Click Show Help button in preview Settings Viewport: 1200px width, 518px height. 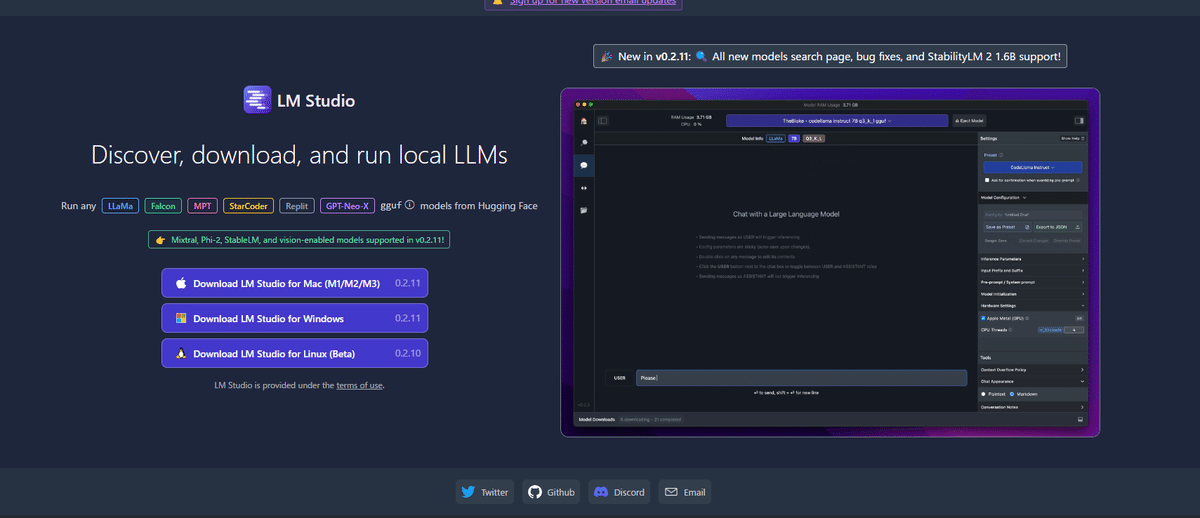click(1072, 138)
